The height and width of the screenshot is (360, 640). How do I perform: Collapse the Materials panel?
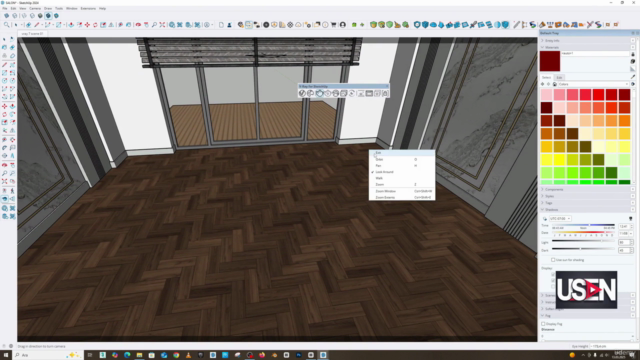(586, 47)
